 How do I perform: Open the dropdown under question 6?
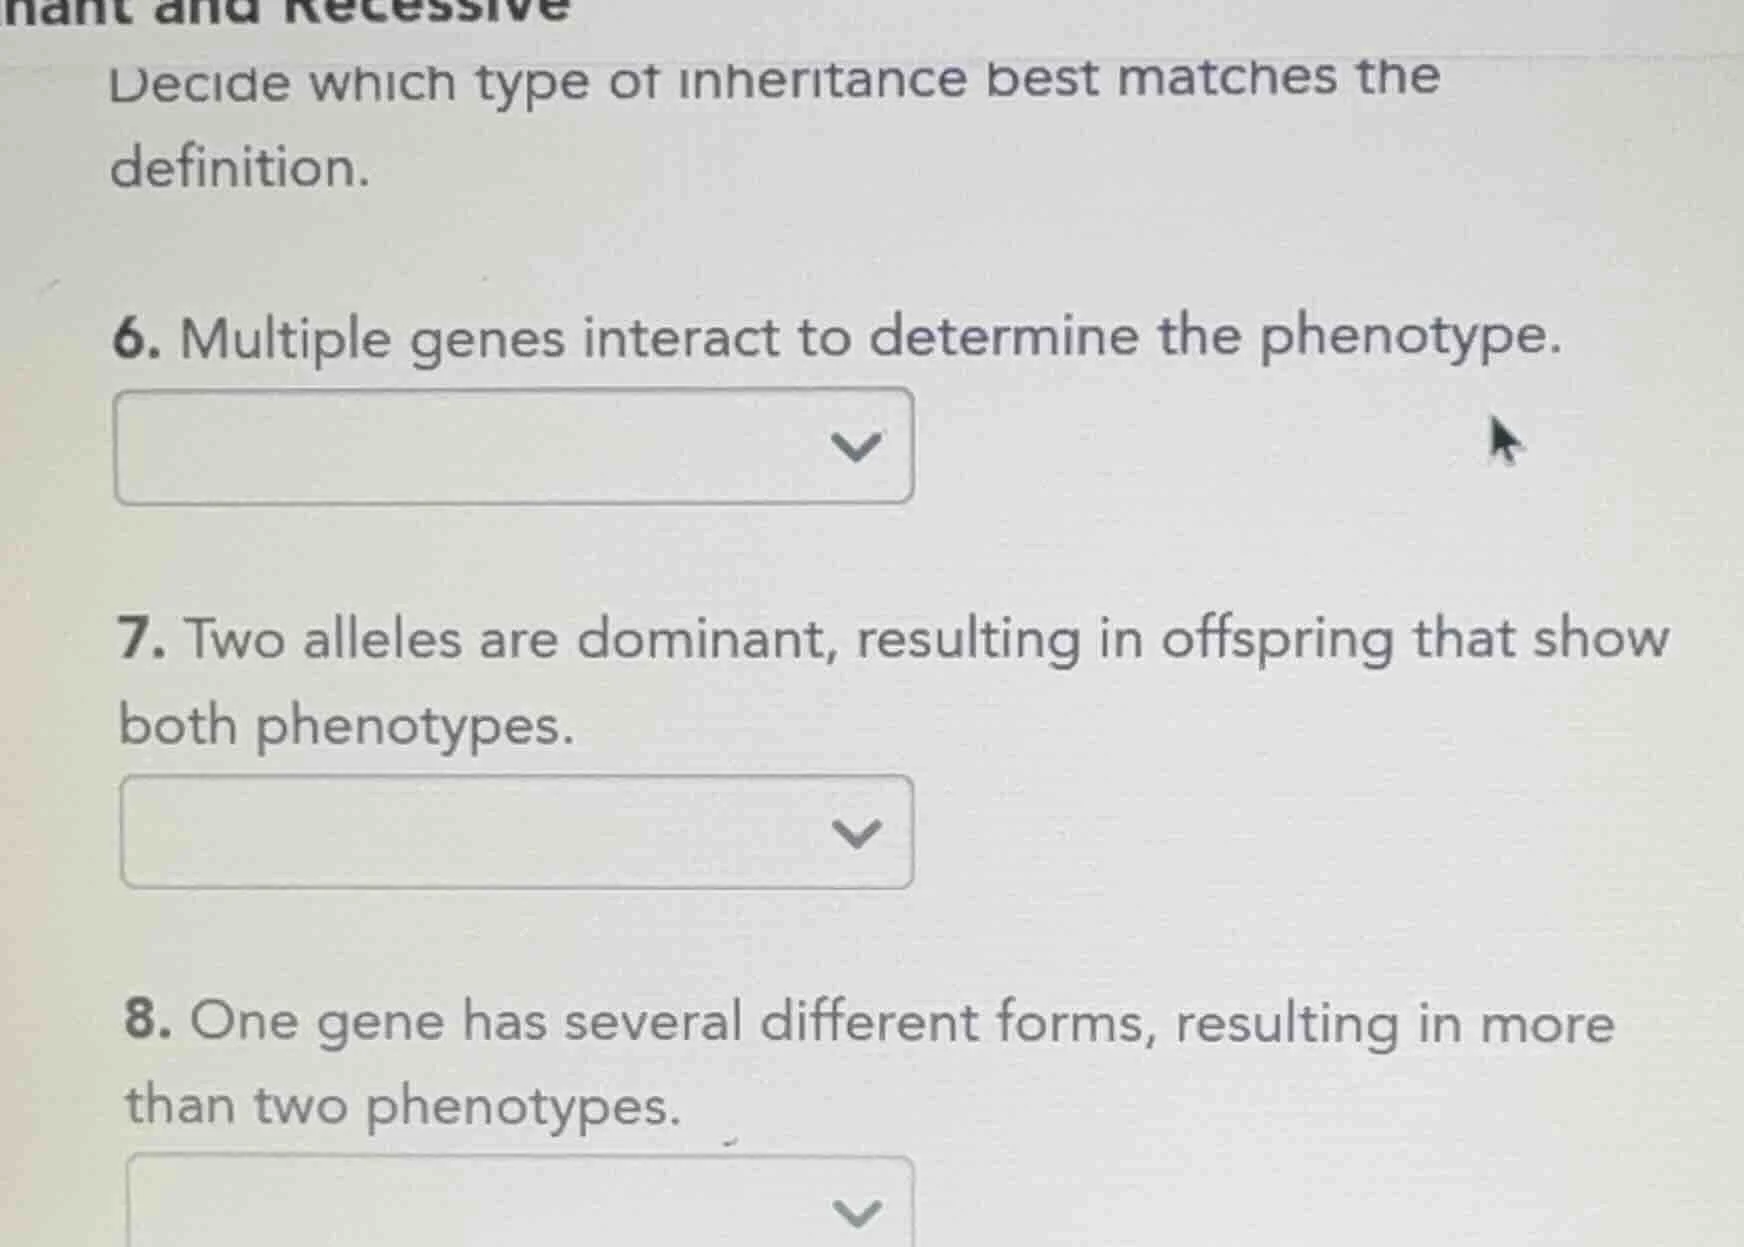pyautogui.click(x=515, y=445)
